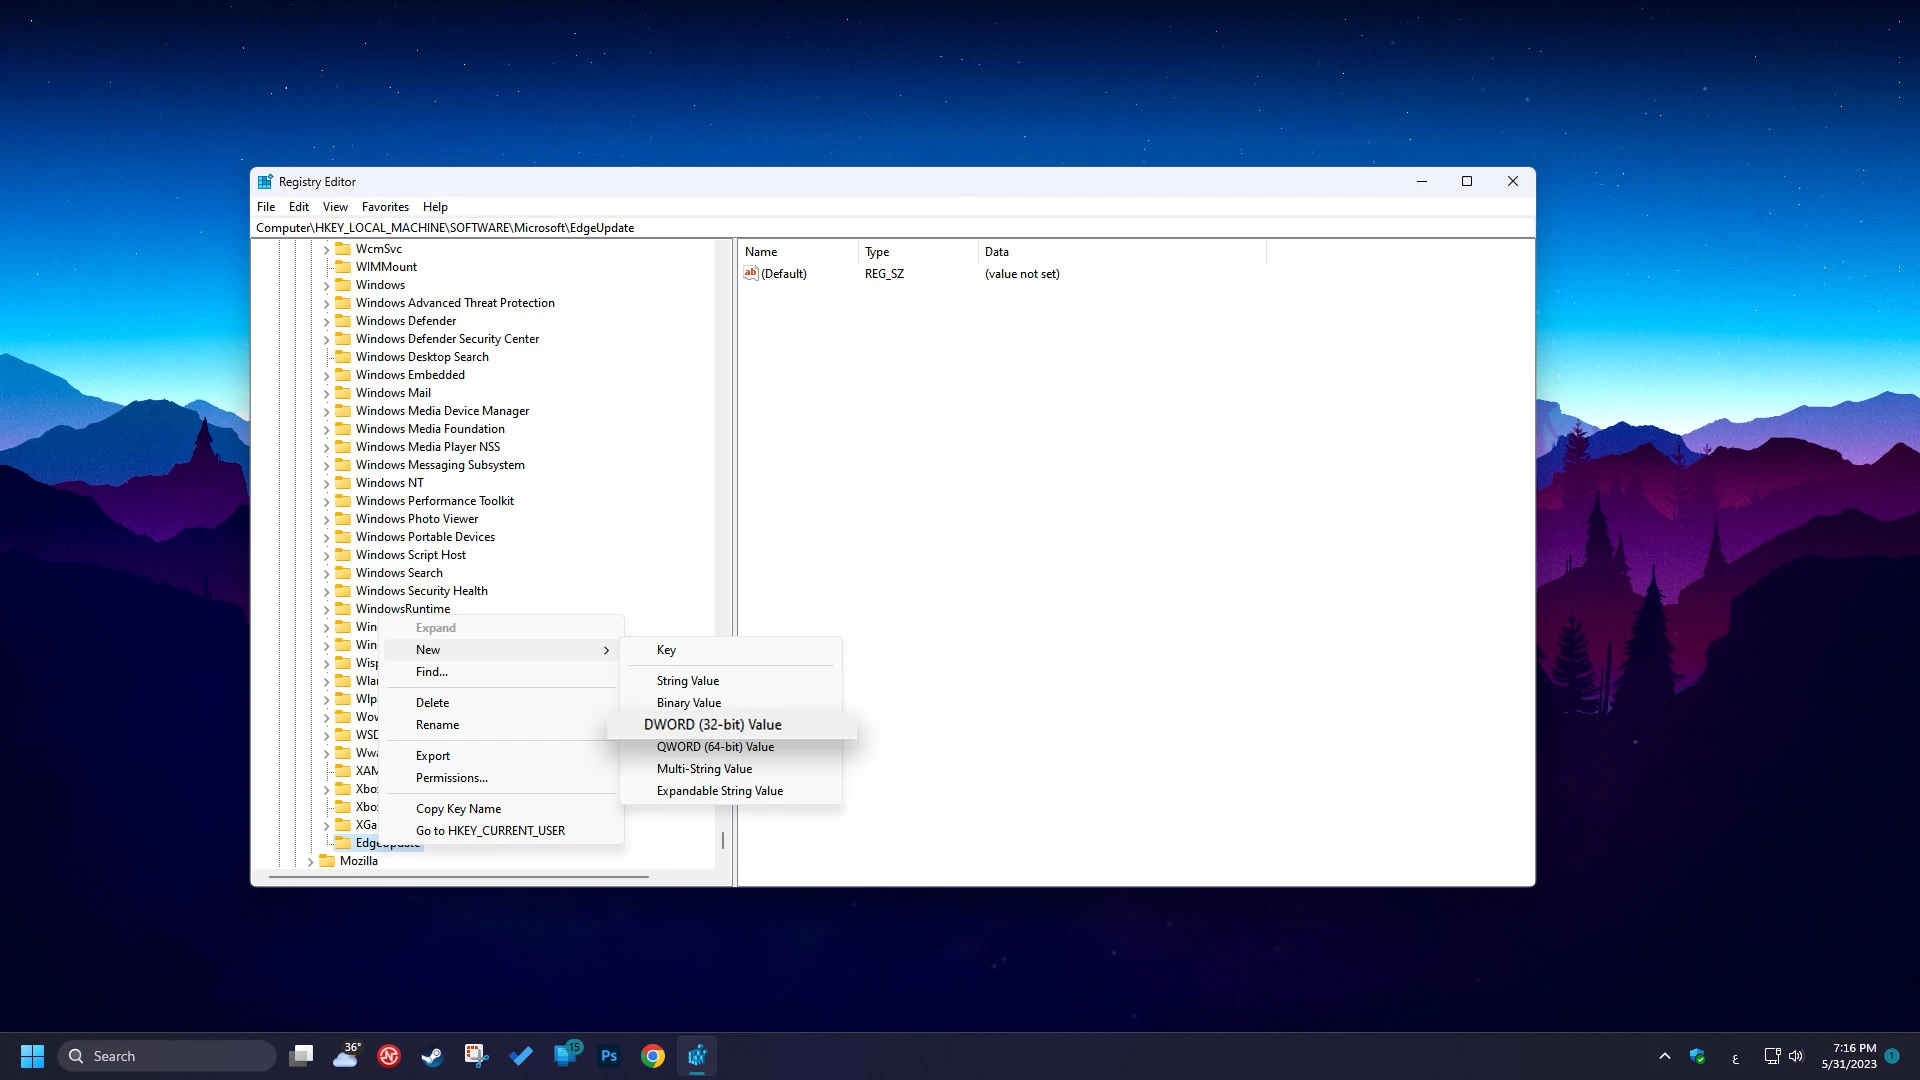This screenshot has width=1920, height=1080.
Task: Open Google Chrome from the taskbar
Action: (x=653, y=1056)
